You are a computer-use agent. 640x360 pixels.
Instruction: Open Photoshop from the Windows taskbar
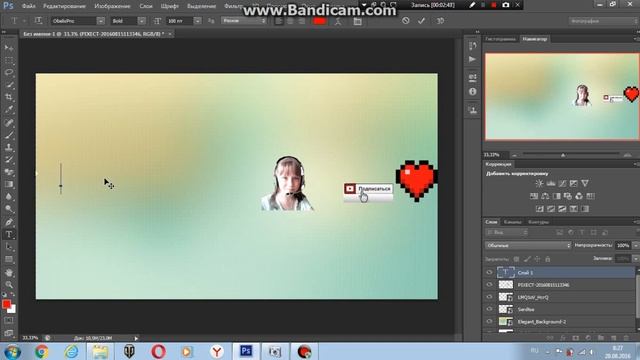pyautogui.click(x=246, y=351)
